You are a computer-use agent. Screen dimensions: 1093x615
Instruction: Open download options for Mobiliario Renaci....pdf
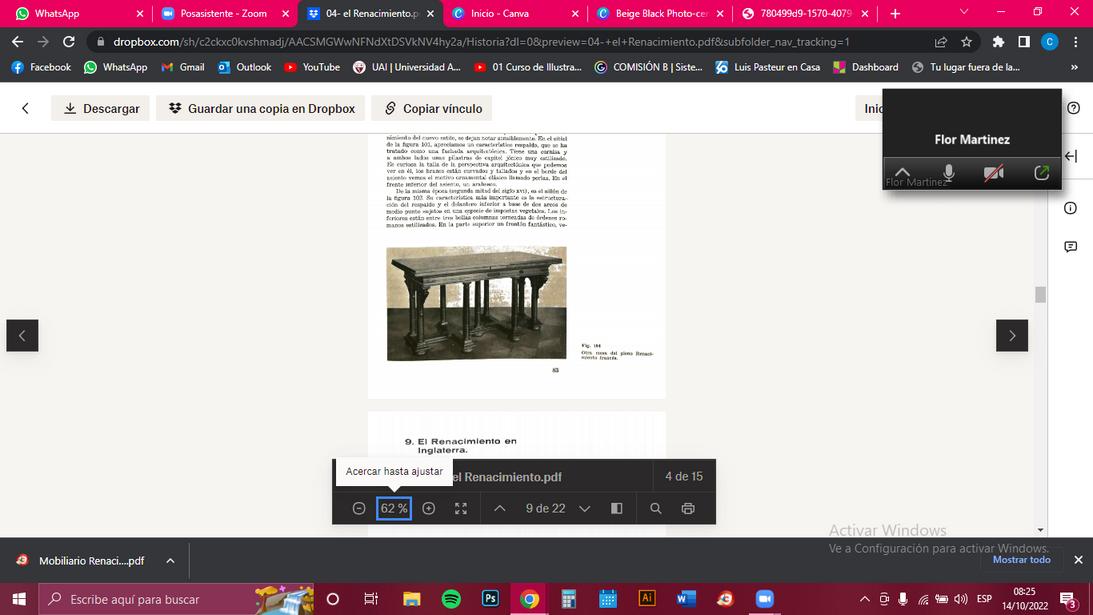170,561
